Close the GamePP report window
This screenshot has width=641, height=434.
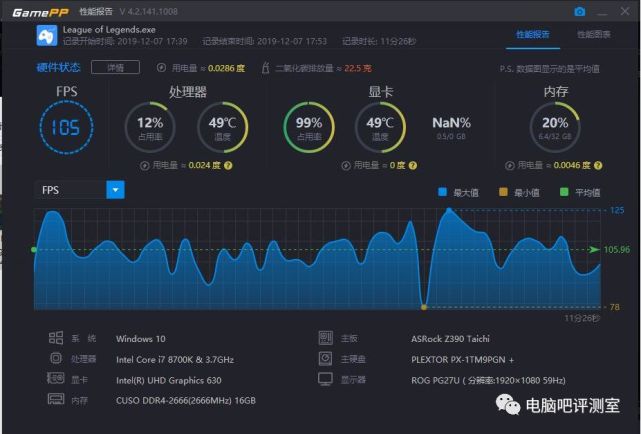tap(625, 11)
